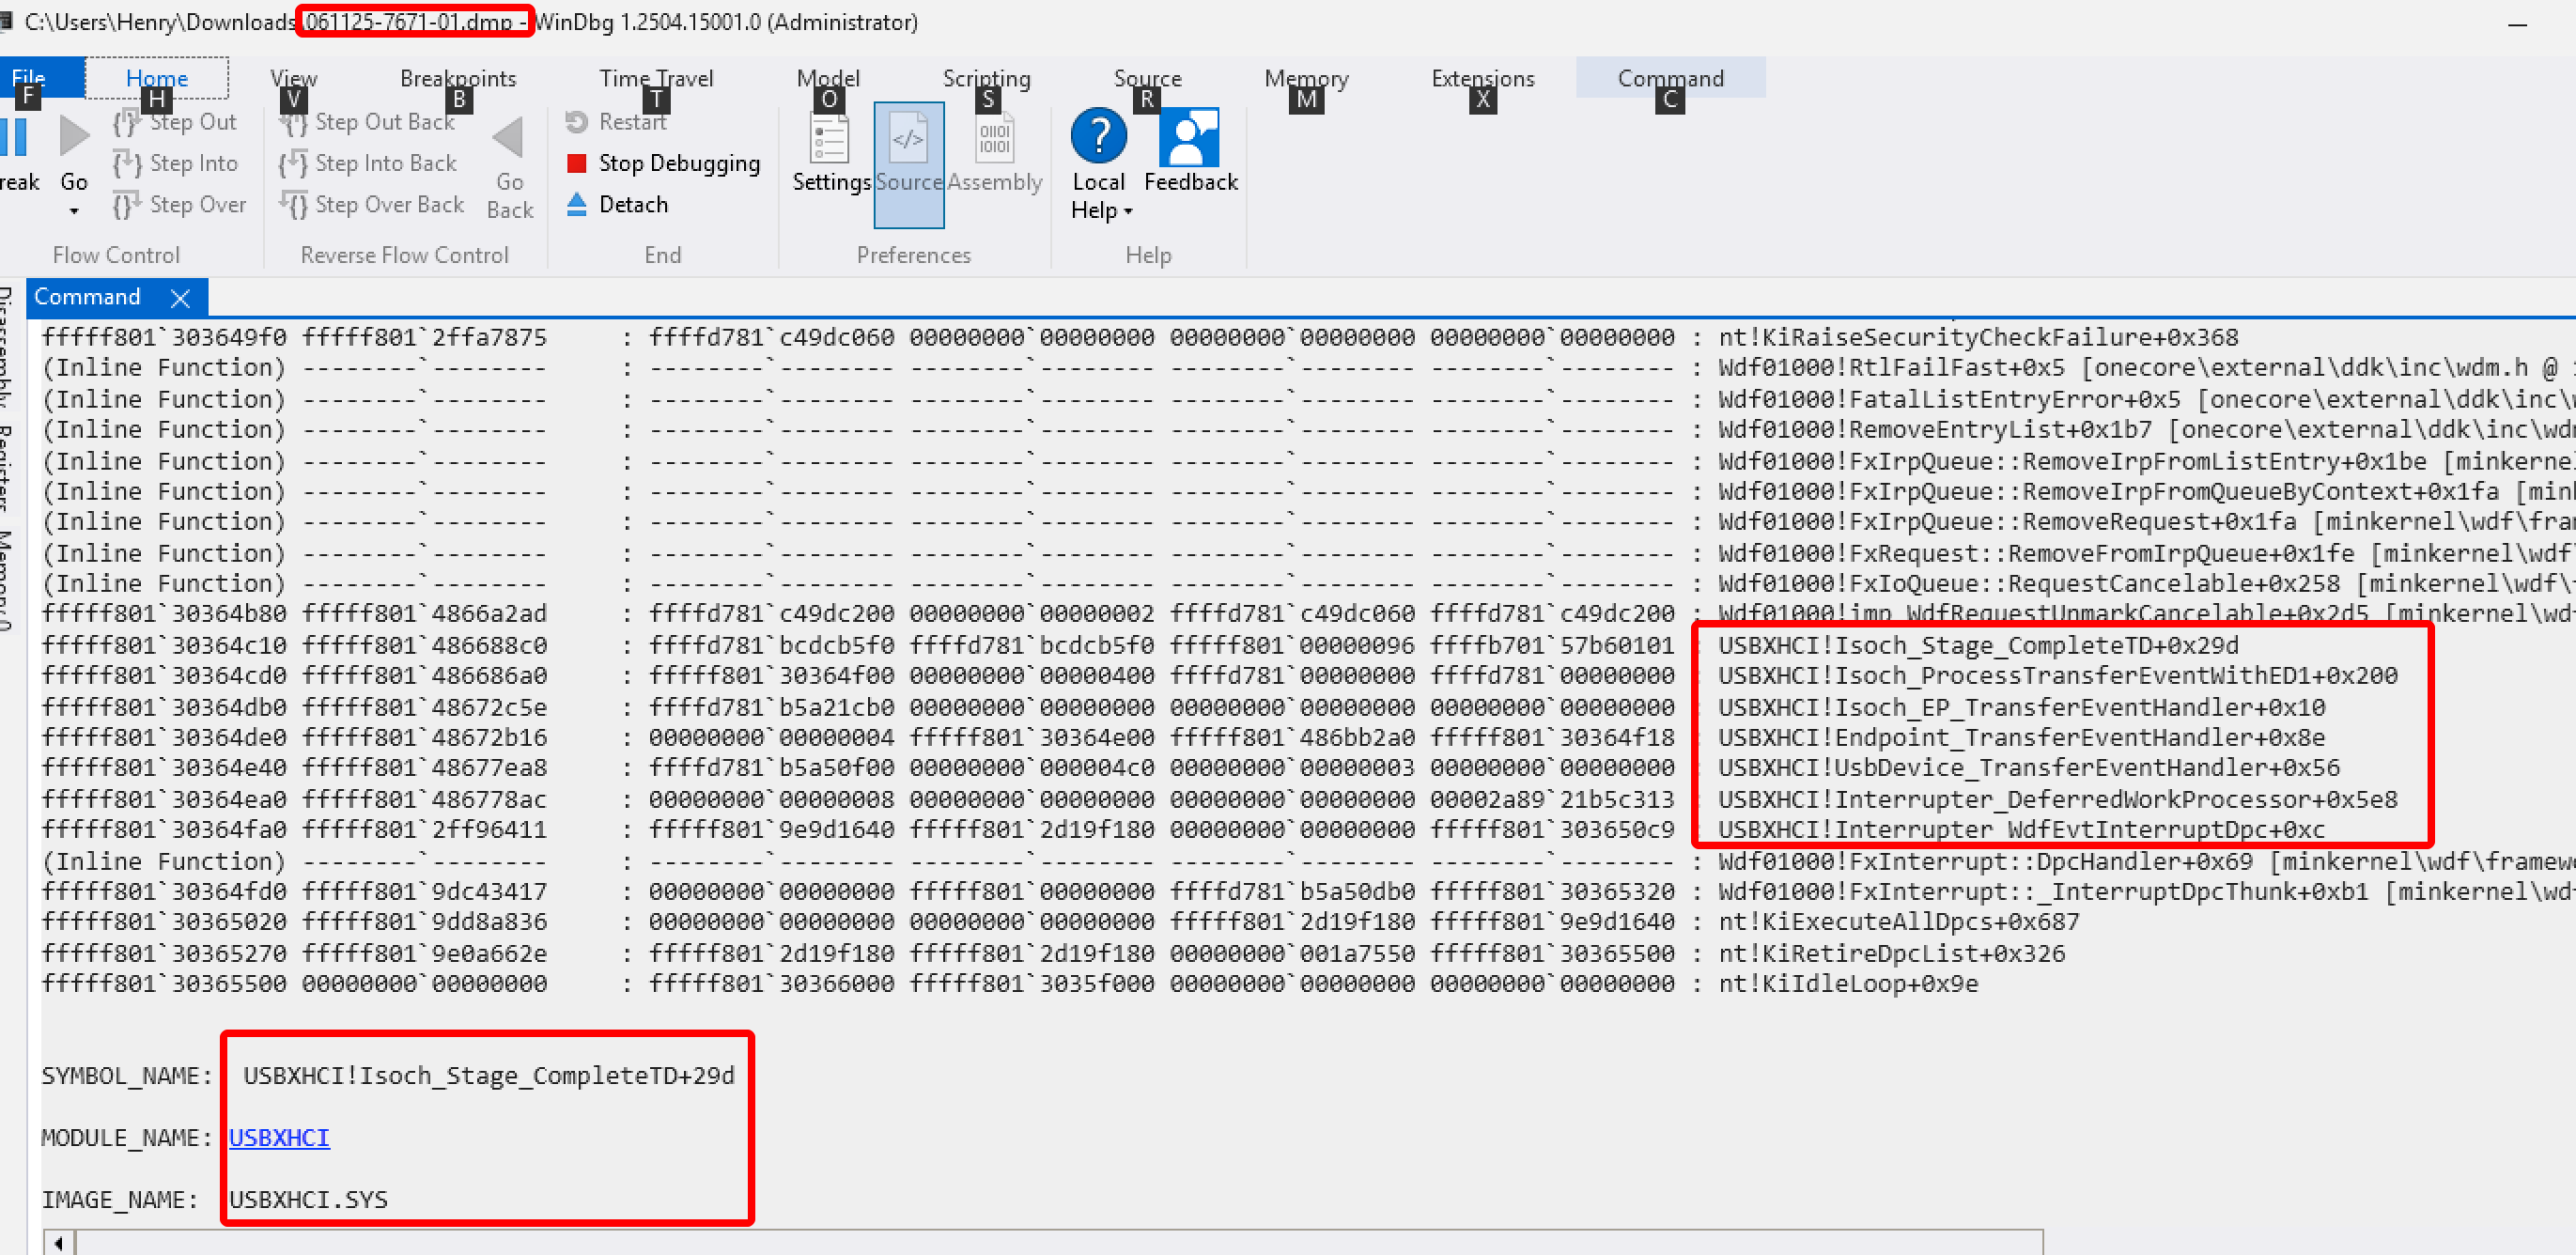Click Stop Debugging red square
The height and width of the screenshot is (1255, 2576).
[x=576, y=163]
